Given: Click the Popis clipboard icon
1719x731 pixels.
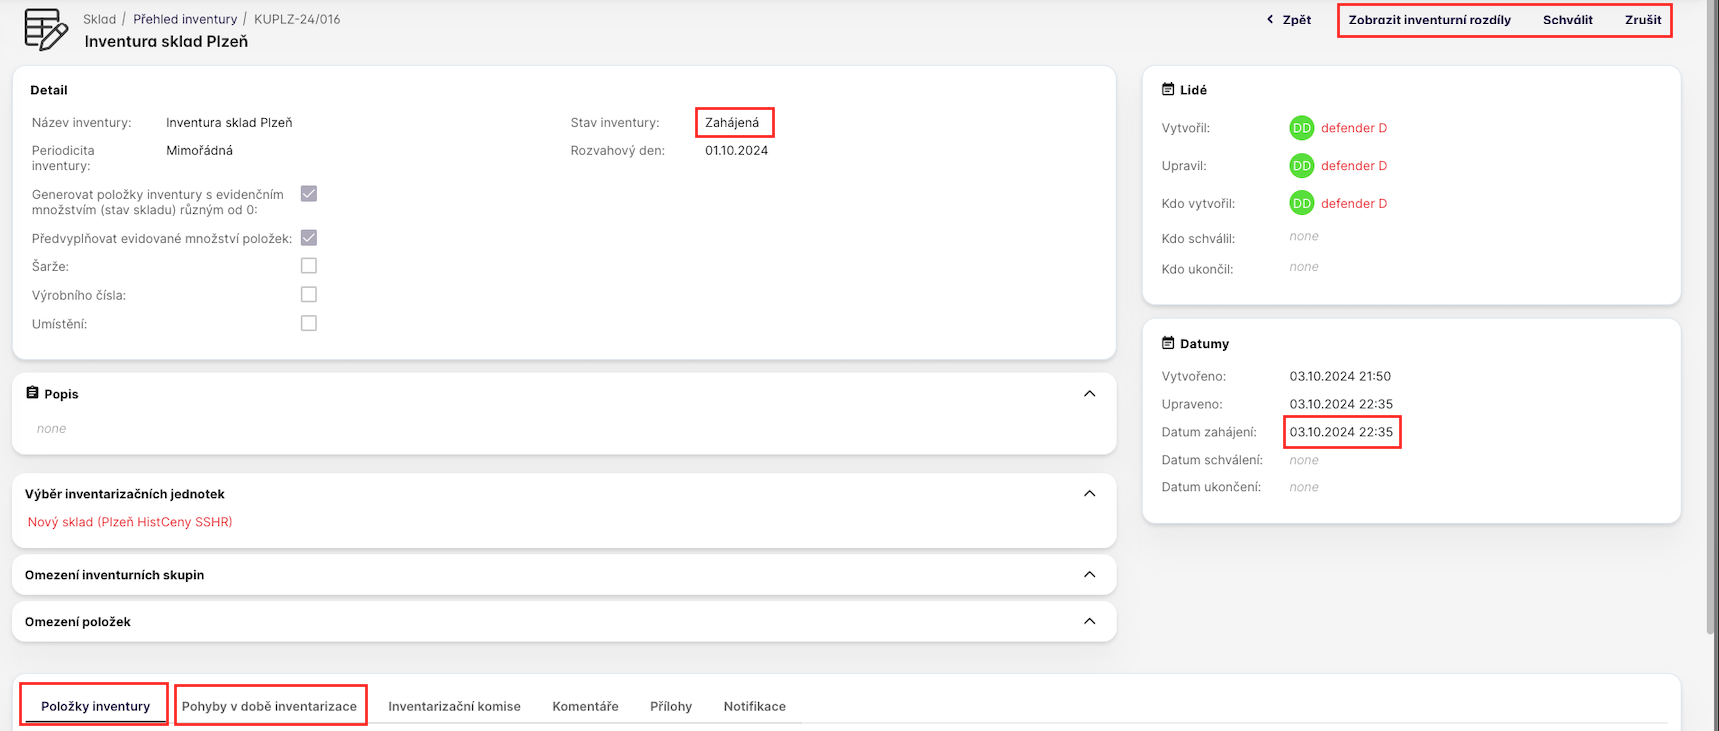Looking at the screenshot, I should click(32, 393).
